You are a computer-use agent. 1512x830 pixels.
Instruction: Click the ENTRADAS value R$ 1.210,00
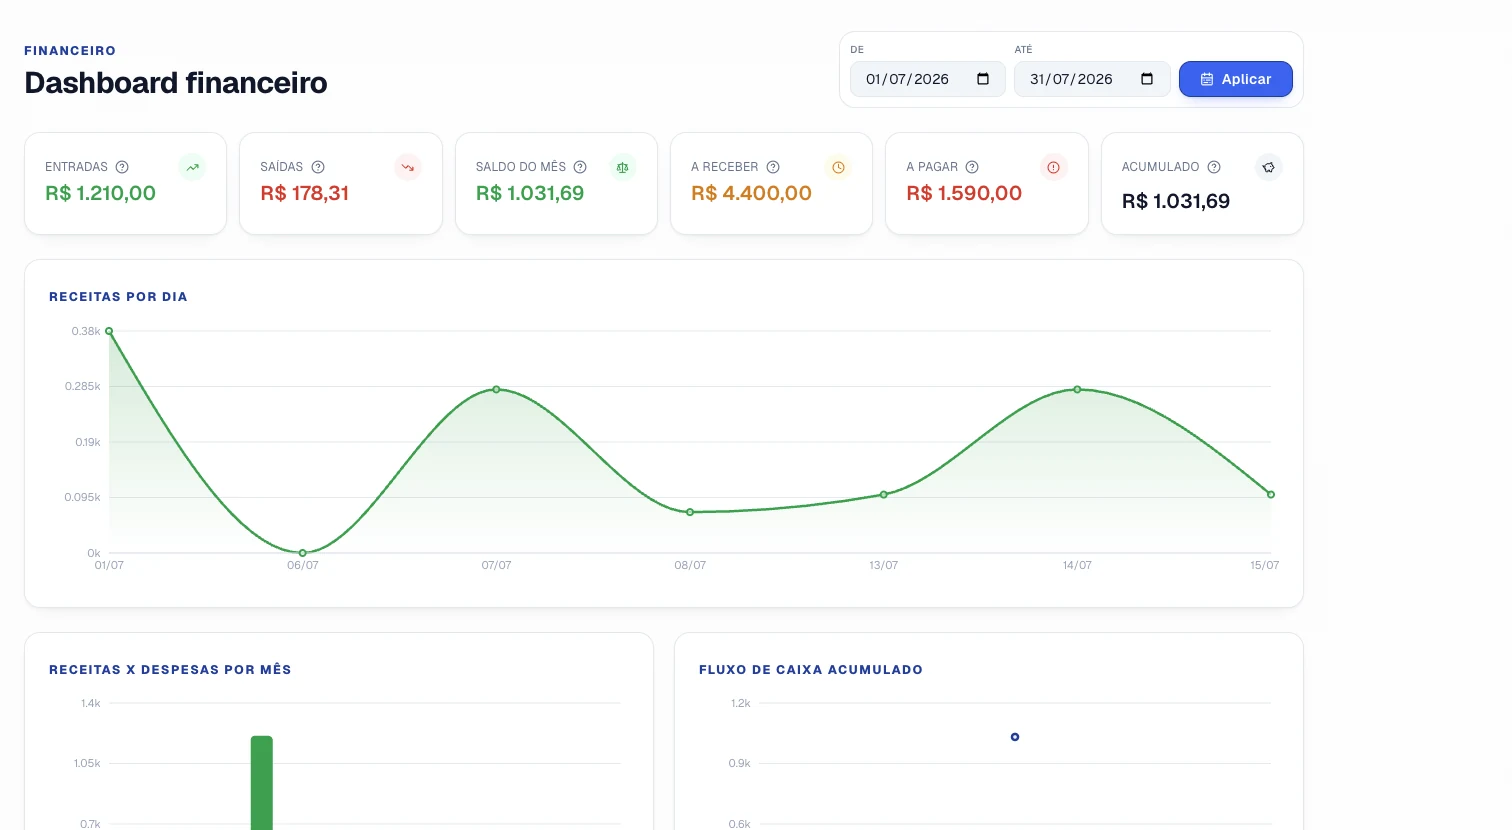coord(101,193)
